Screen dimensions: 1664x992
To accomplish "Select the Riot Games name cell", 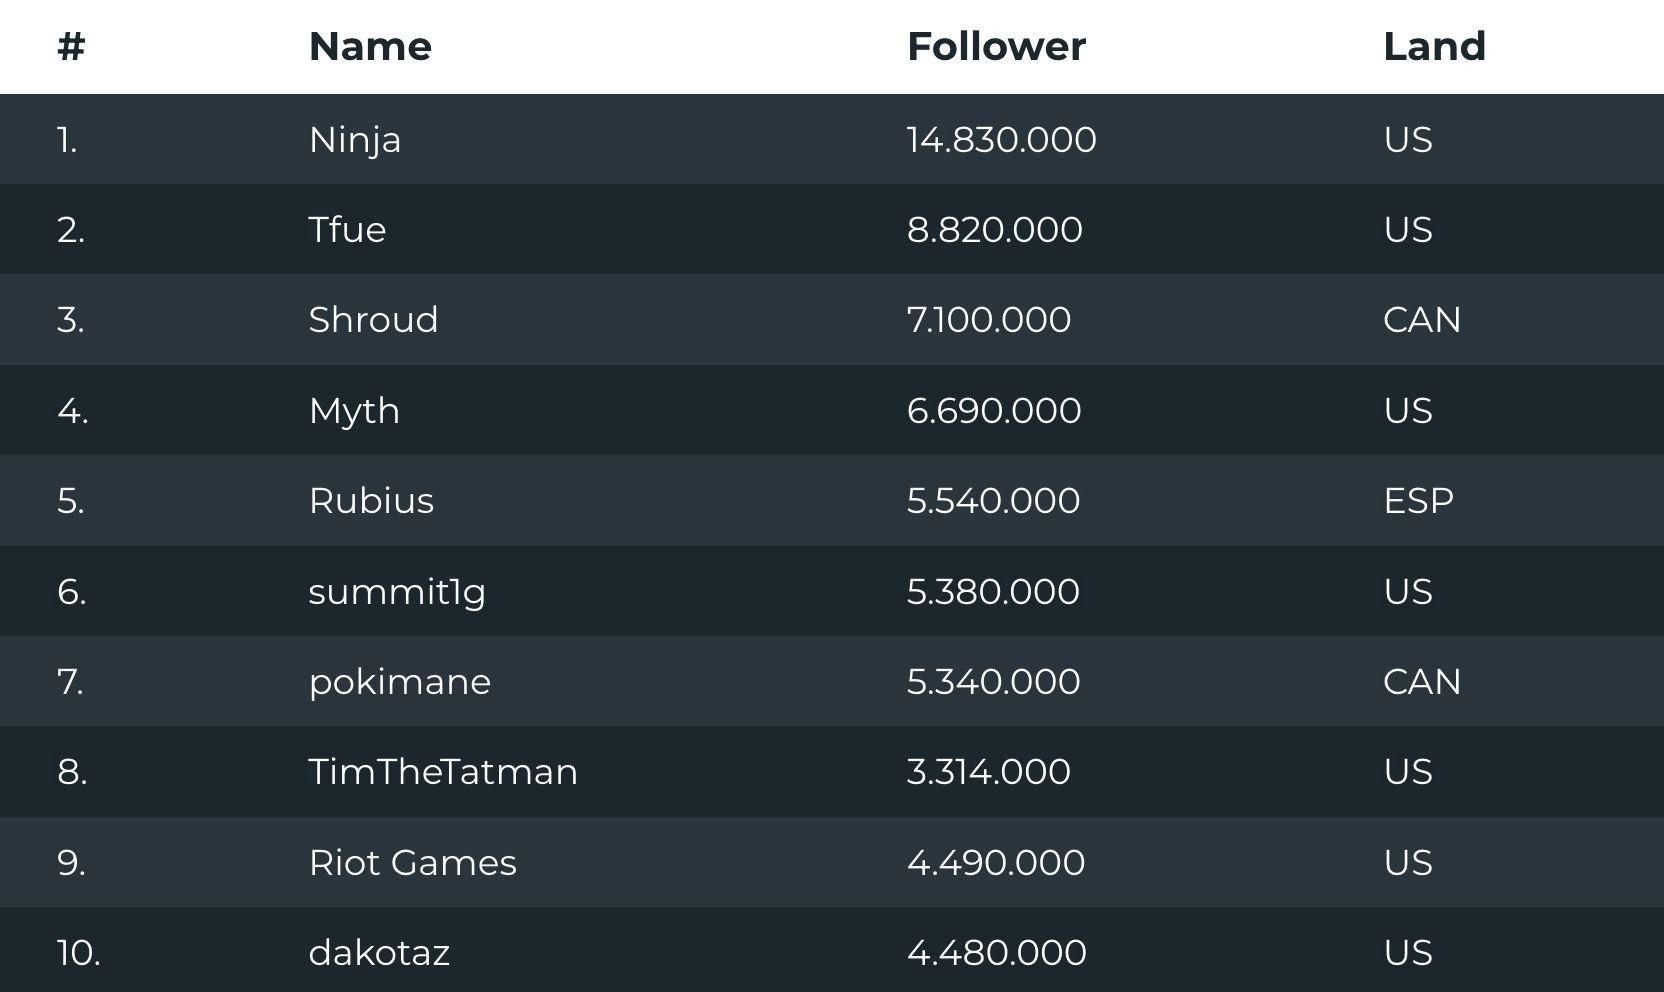I will point(412,862).
